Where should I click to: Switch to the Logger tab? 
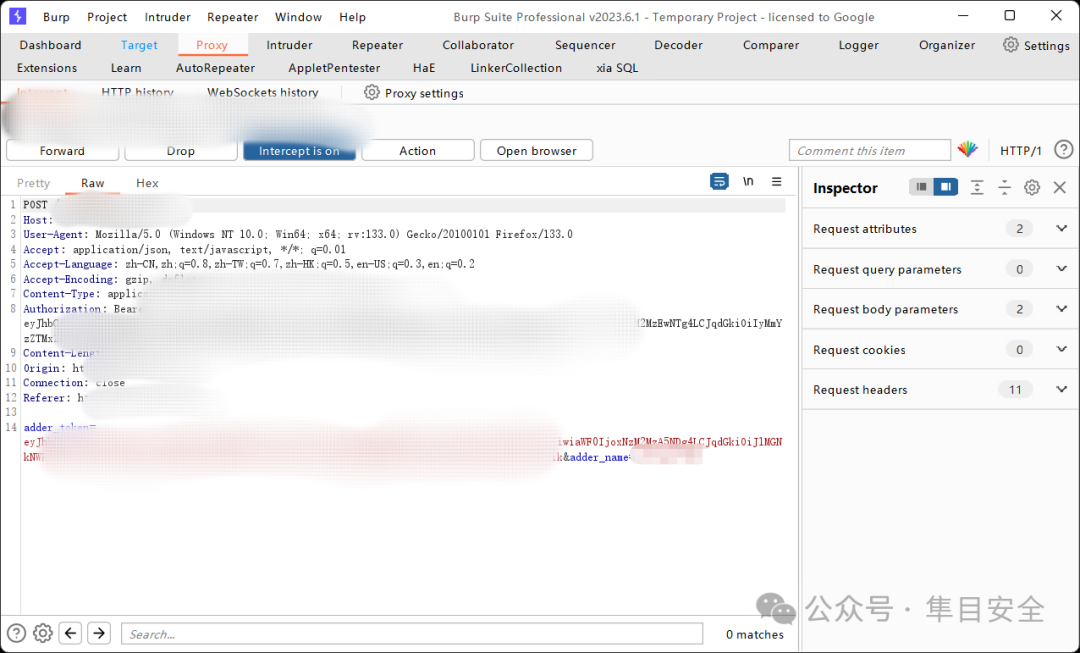(858, 45)
